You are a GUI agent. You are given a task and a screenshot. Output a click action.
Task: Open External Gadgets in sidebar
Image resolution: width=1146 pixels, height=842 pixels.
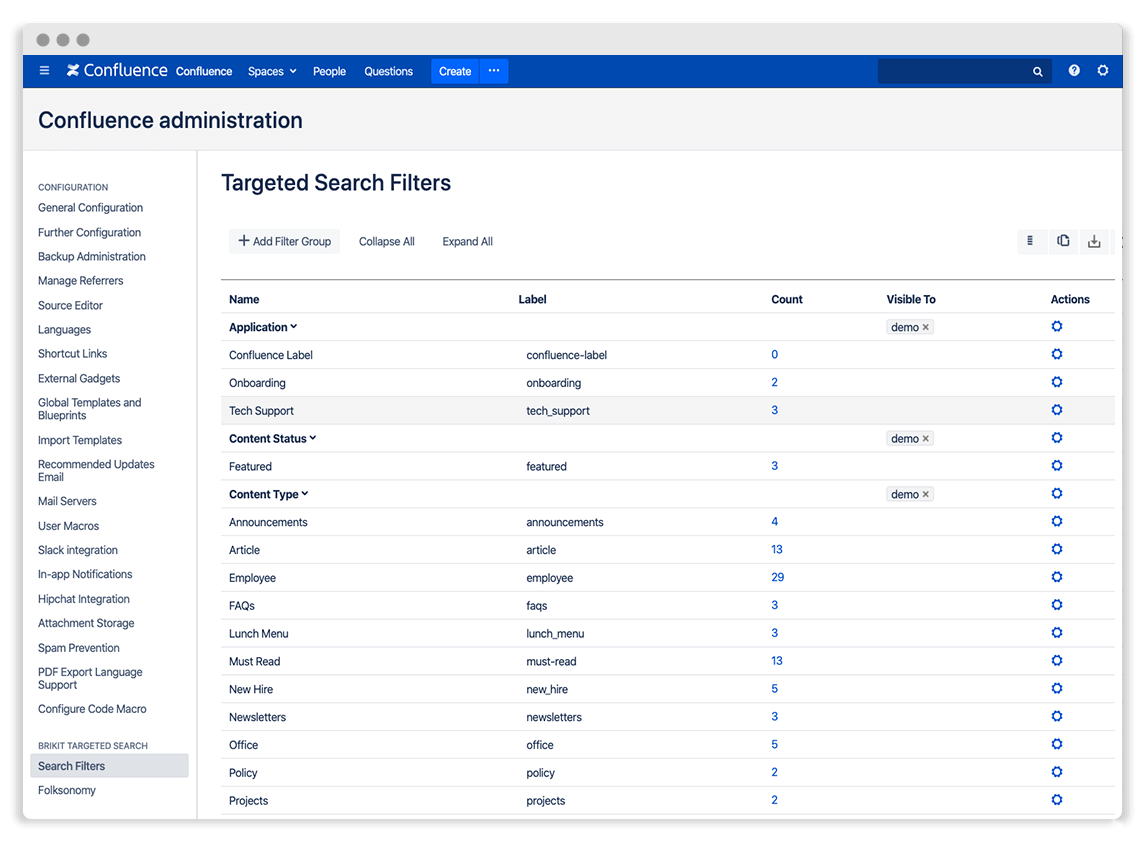point(79,379)
